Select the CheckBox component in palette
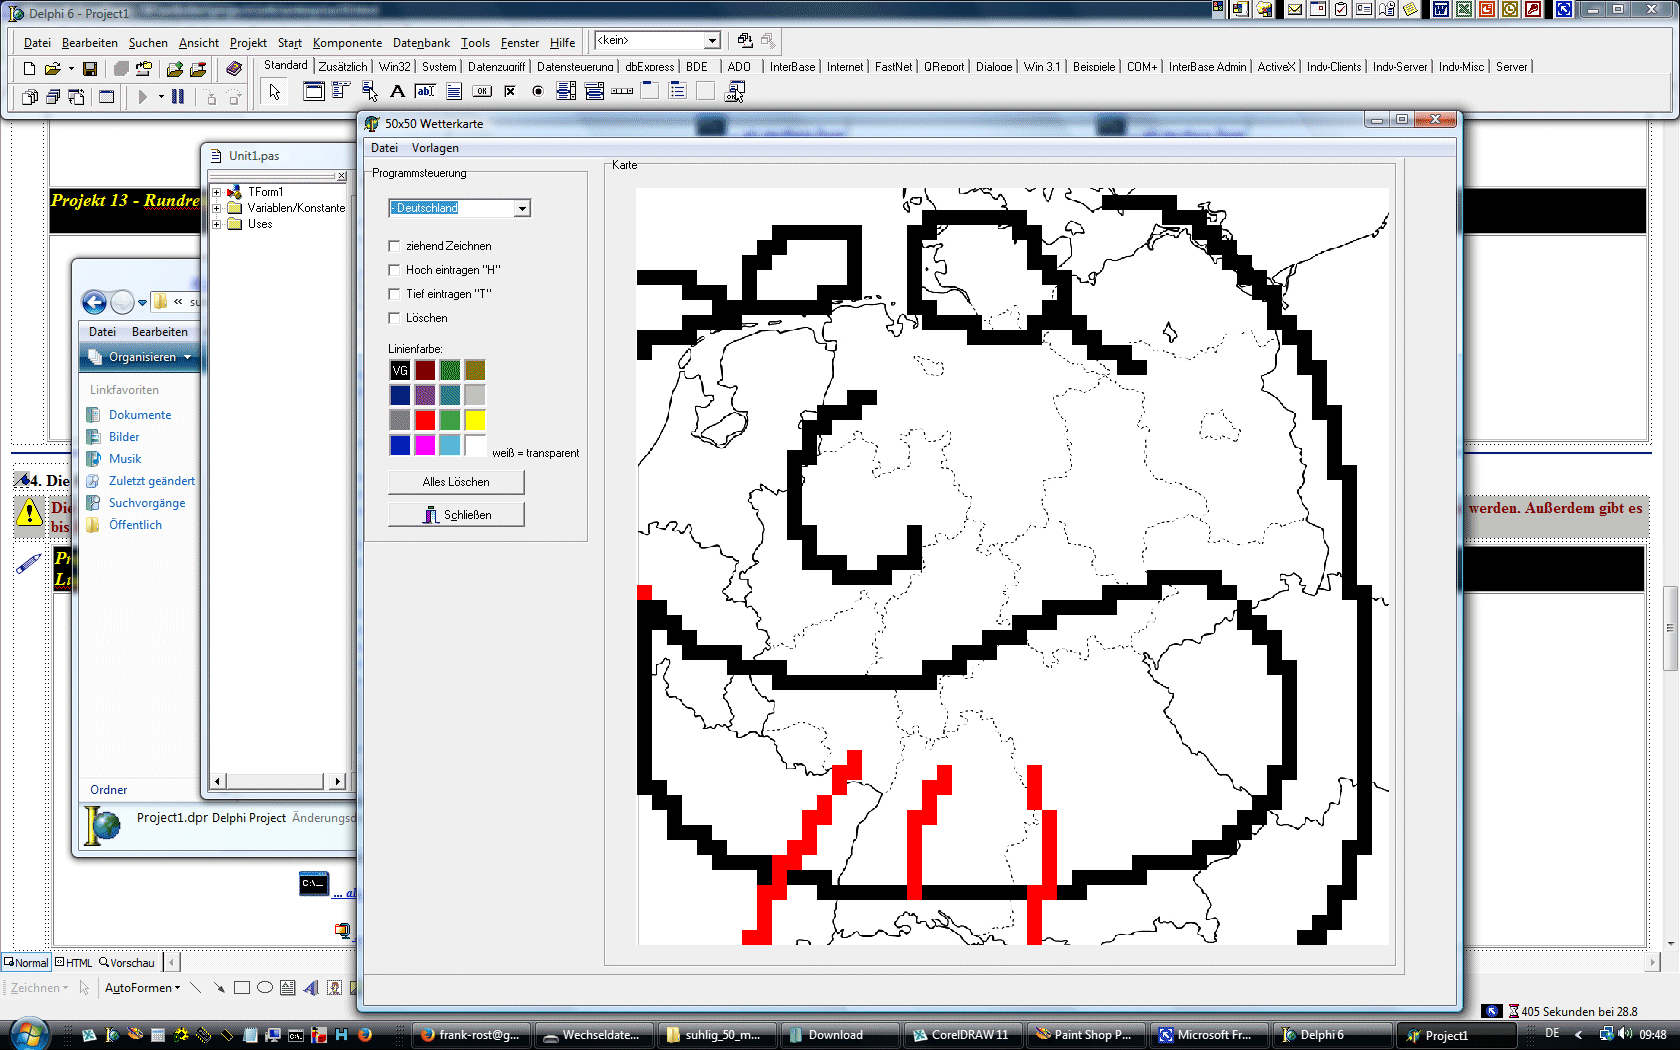Viewport: 1680px width, 1050px height. pos(509,91)
